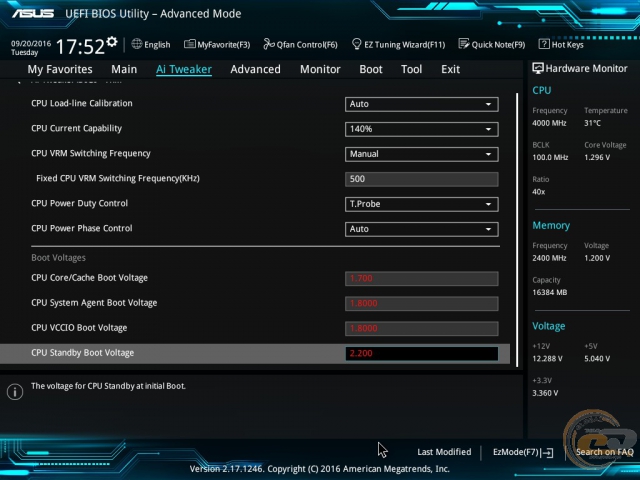The height and width of the screenshot is (480, 640).
Task: Click the globe language icon
Action: point(137,44)
